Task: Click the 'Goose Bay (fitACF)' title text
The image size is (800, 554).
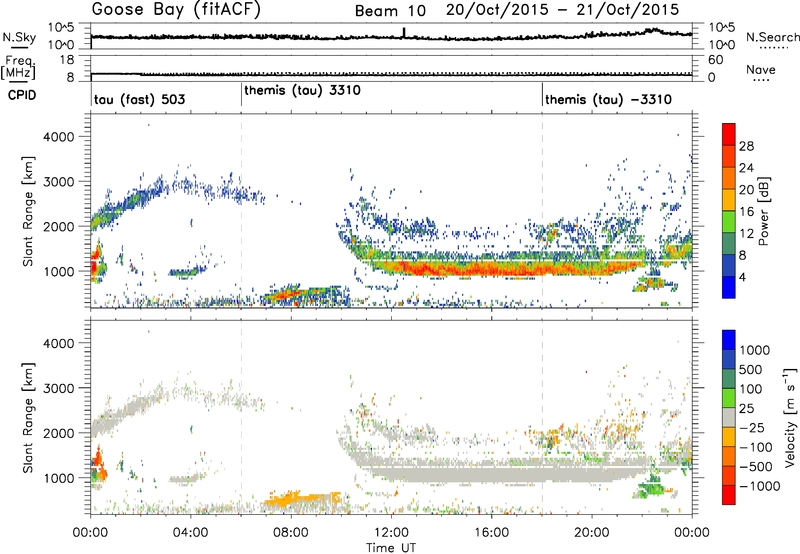Action: (176, 10)
